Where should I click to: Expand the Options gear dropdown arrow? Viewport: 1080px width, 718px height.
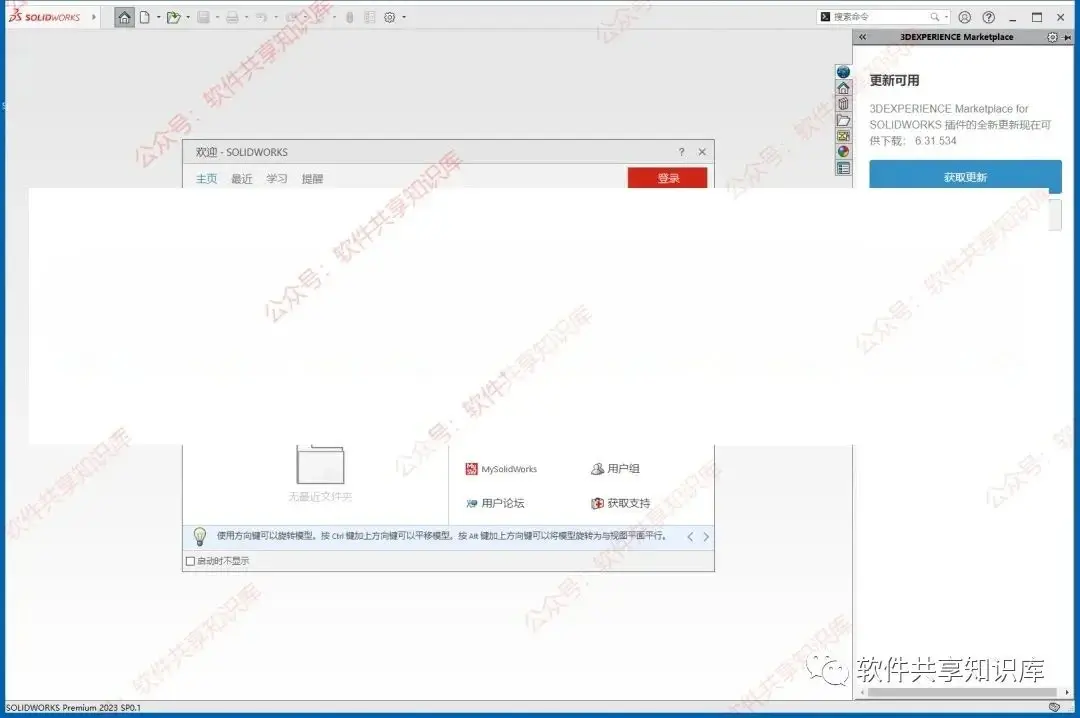(x=404, y=17)
